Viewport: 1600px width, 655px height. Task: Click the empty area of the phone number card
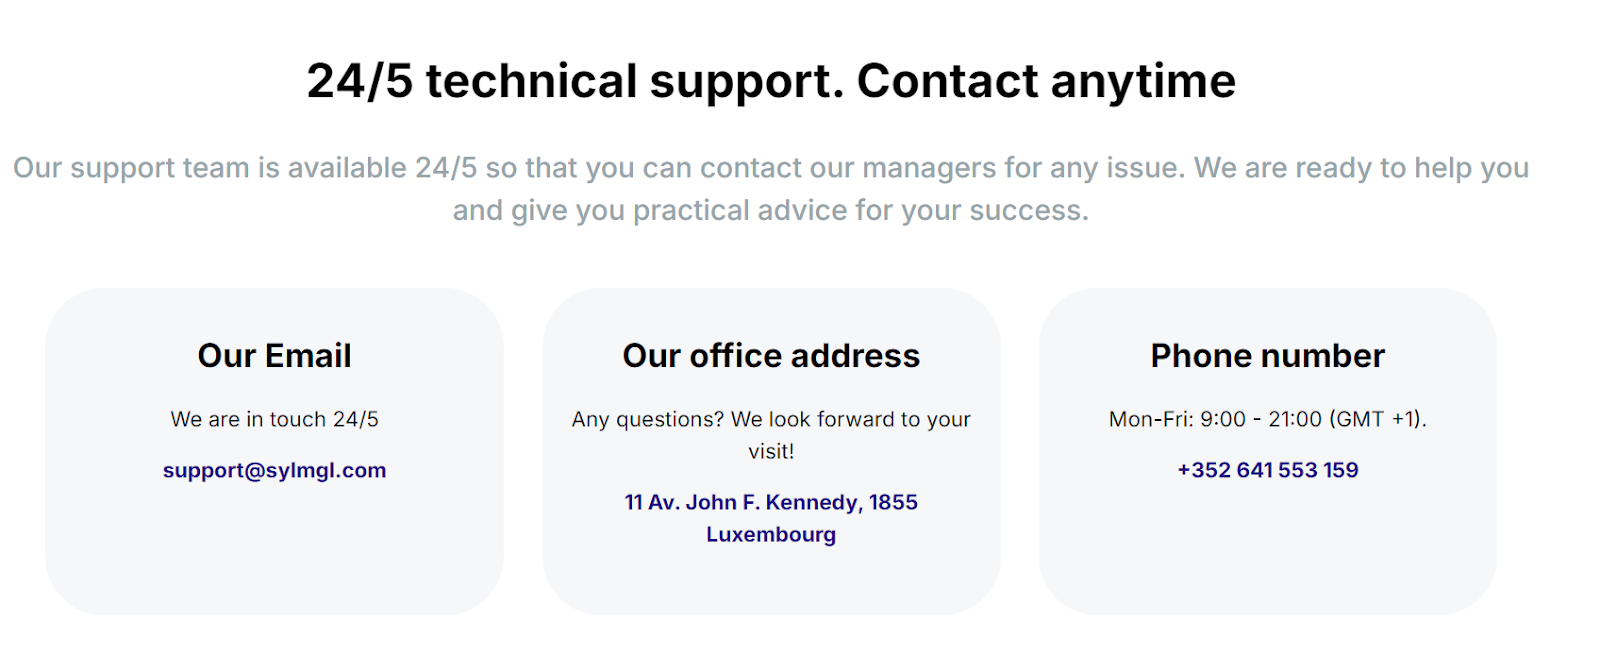[1267, 550]
